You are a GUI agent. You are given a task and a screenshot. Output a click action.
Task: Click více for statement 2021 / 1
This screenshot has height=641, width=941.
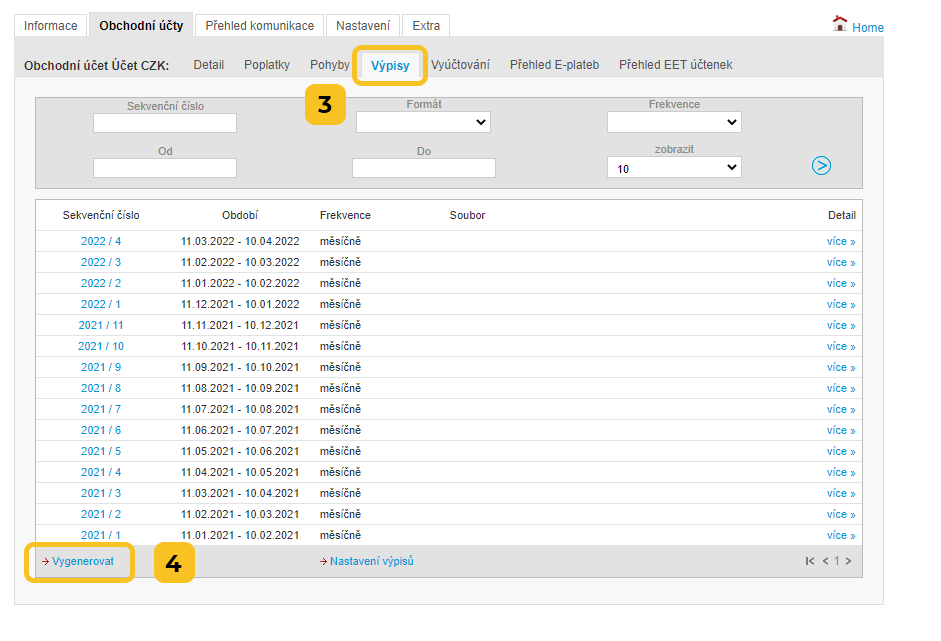(841, 535)
